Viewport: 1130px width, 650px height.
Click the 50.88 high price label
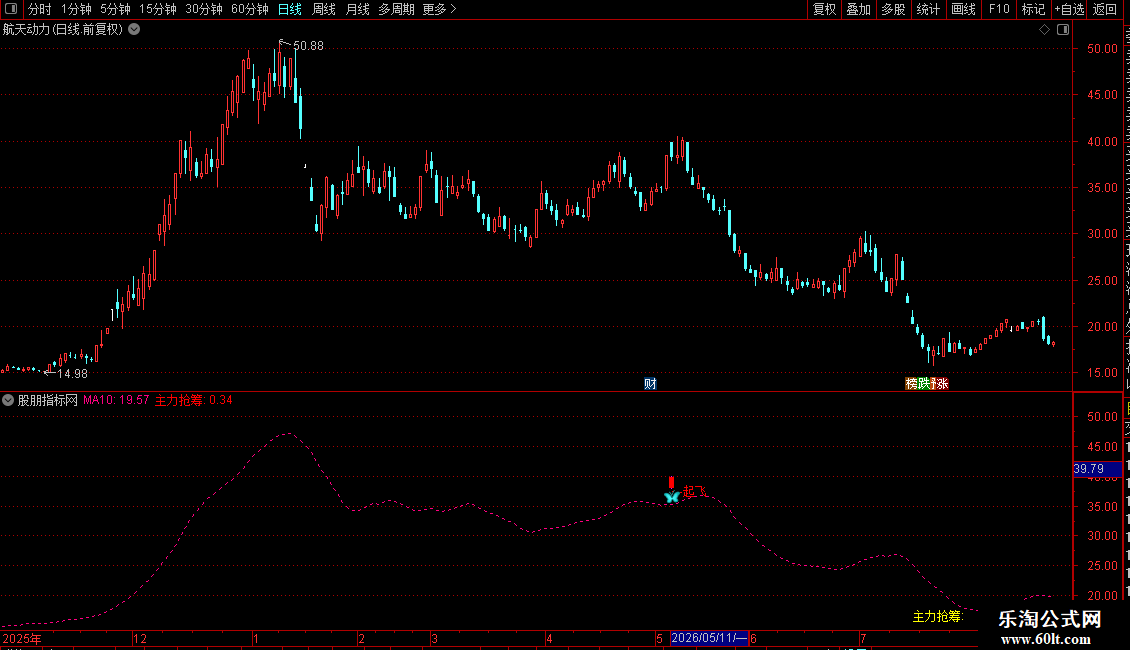tap(308, 45)
